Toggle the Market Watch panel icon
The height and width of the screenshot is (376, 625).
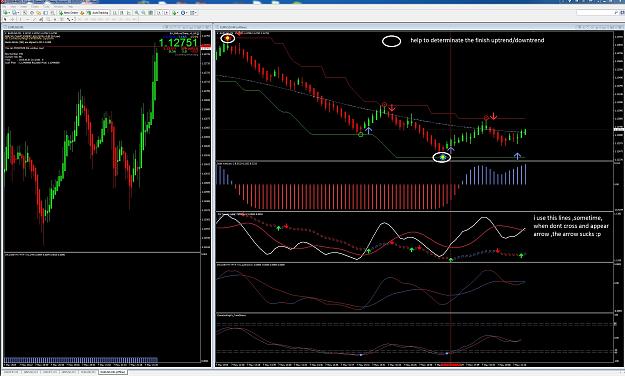click(x=24, y=13)
